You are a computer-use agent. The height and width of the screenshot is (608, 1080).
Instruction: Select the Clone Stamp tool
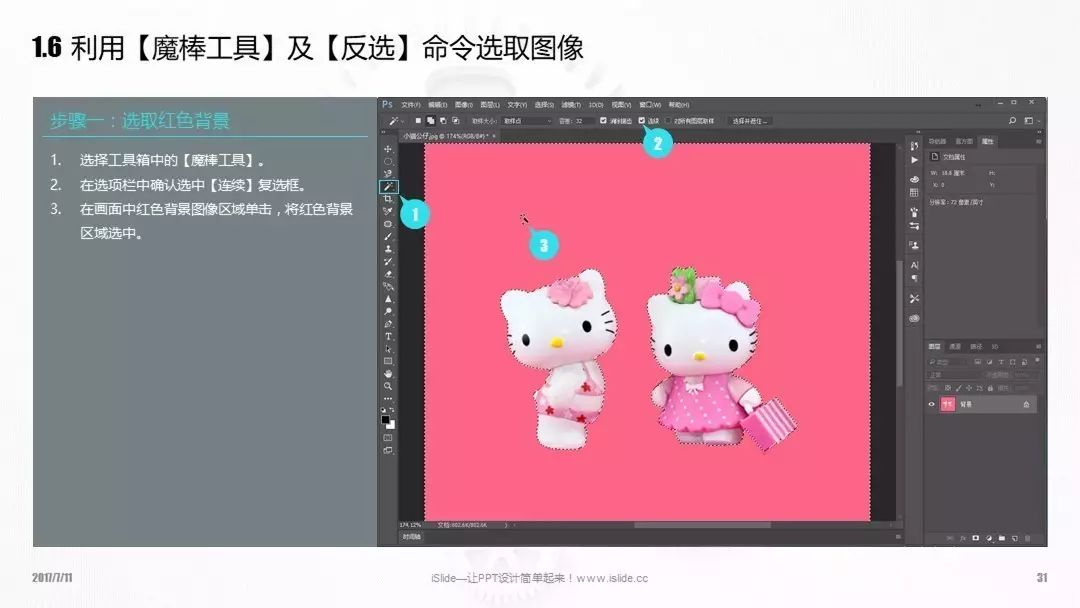(x=388, y=249)
